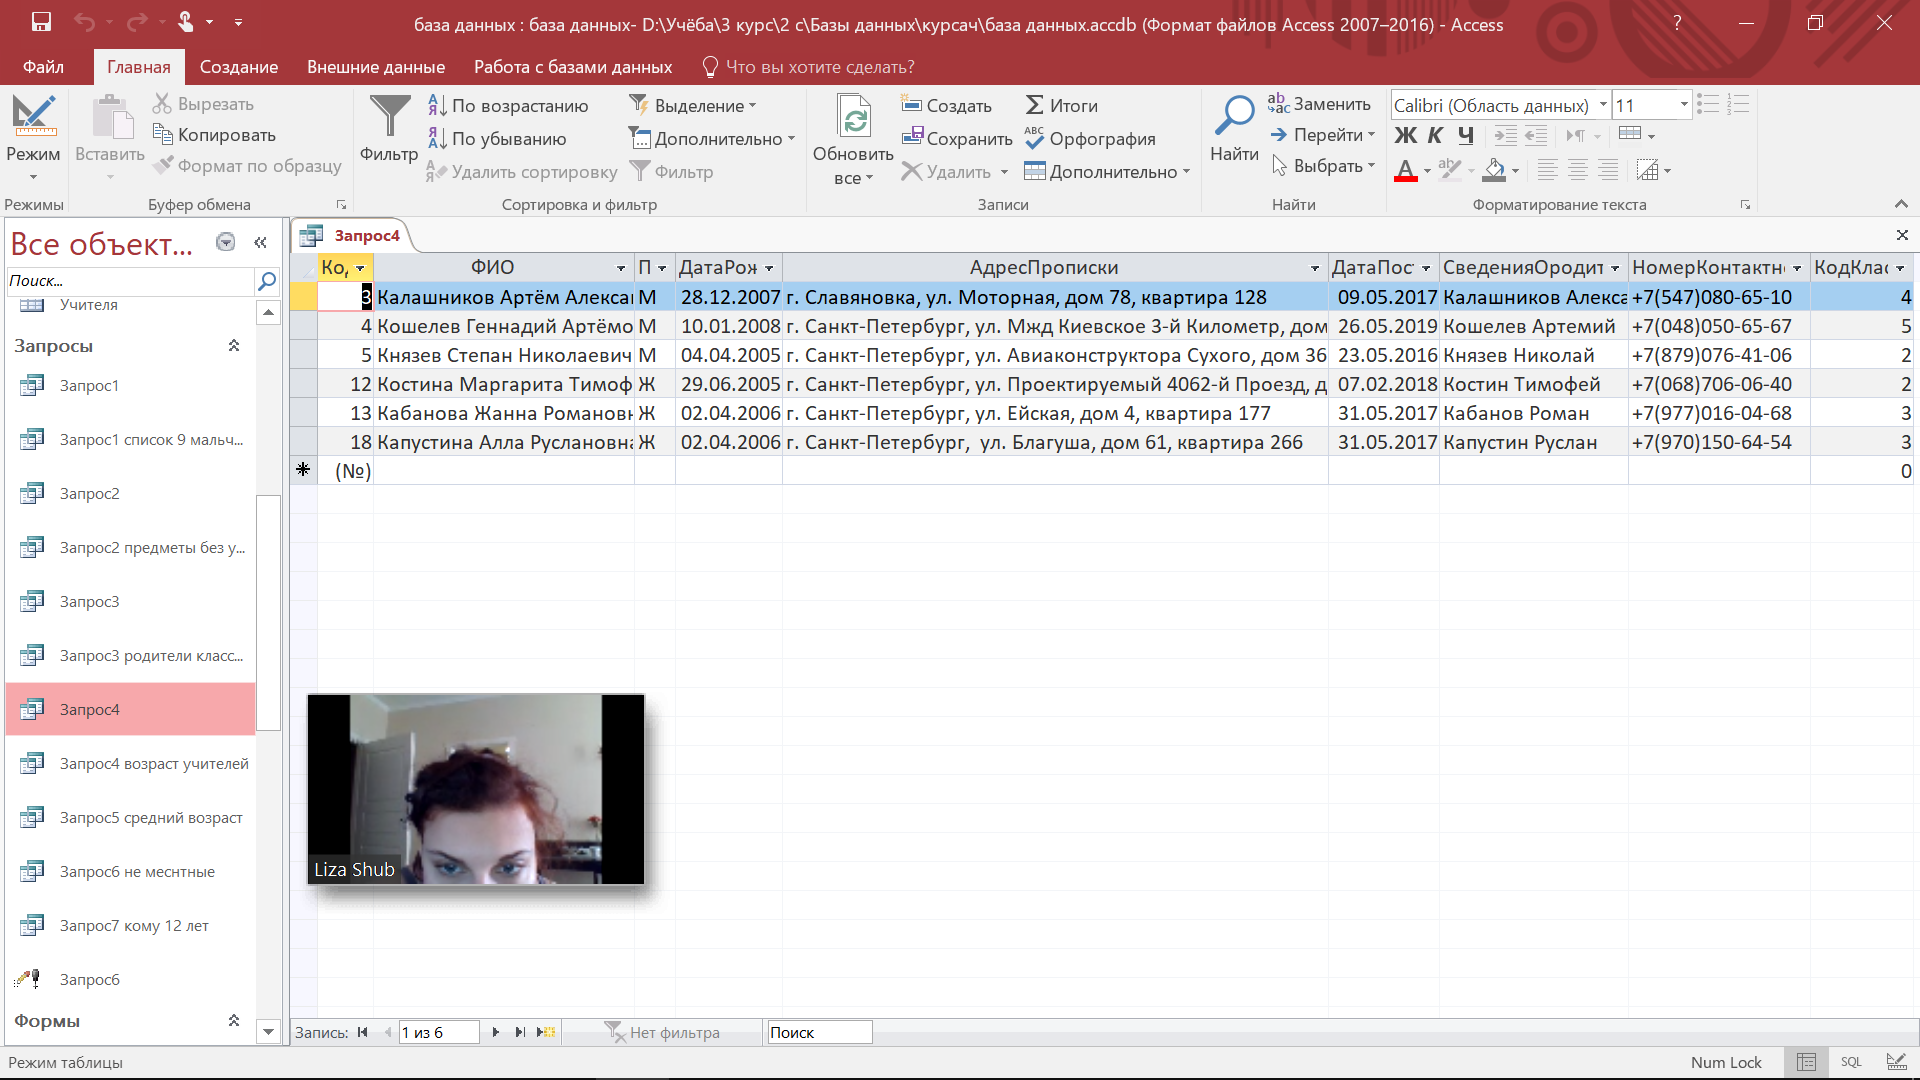
Task: Open Запрос7 кому 12 лет query
Action: tap(134, 926)
